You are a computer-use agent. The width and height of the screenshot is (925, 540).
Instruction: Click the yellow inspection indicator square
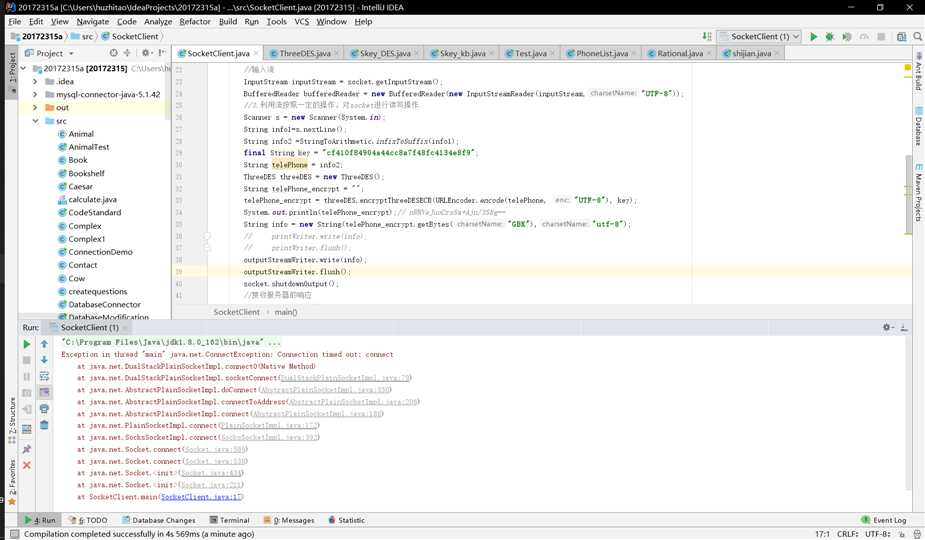point(908,68)
